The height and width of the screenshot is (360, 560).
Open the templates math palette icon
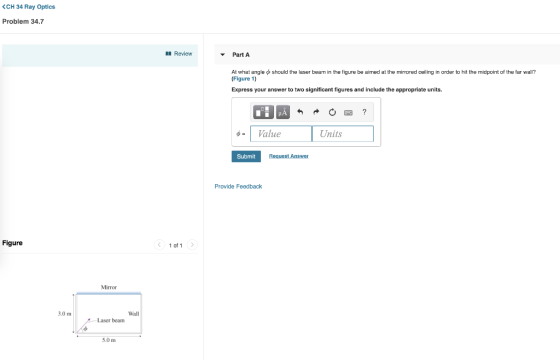(x=263, y=112)
